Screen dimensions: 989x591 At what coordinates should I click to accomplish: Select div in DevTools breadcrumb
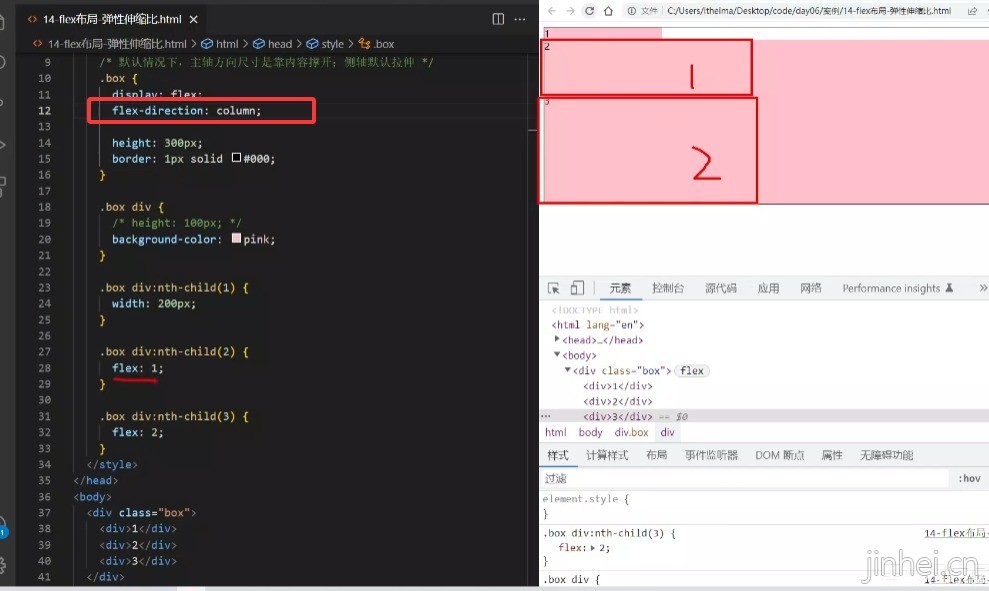point(667,432)
